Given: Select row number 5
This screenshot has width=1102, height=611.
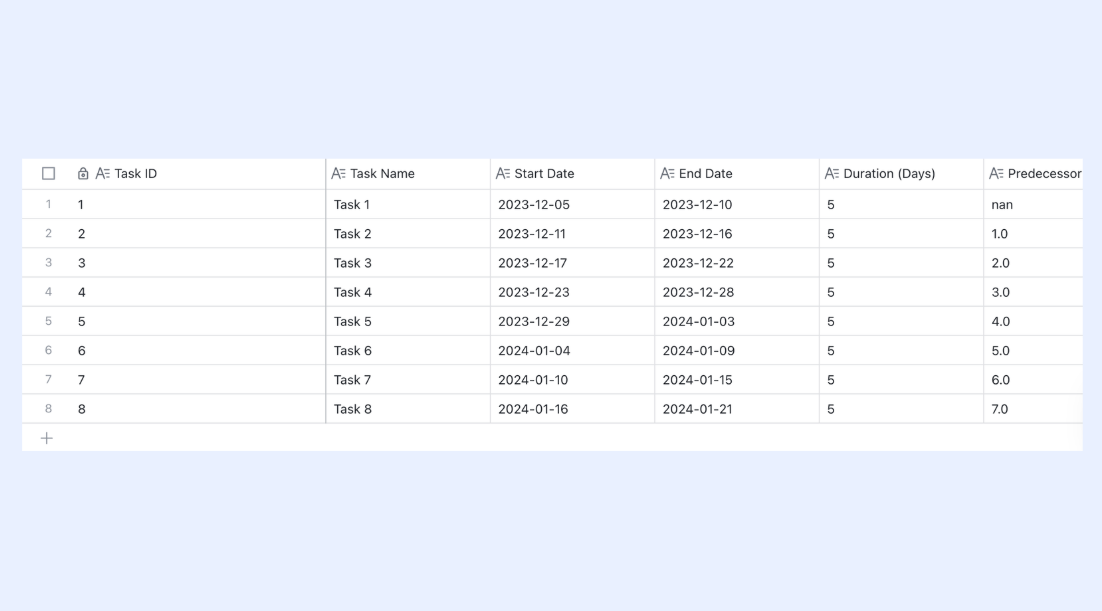Looking at the screenshot, I should (x=48, y=321).
